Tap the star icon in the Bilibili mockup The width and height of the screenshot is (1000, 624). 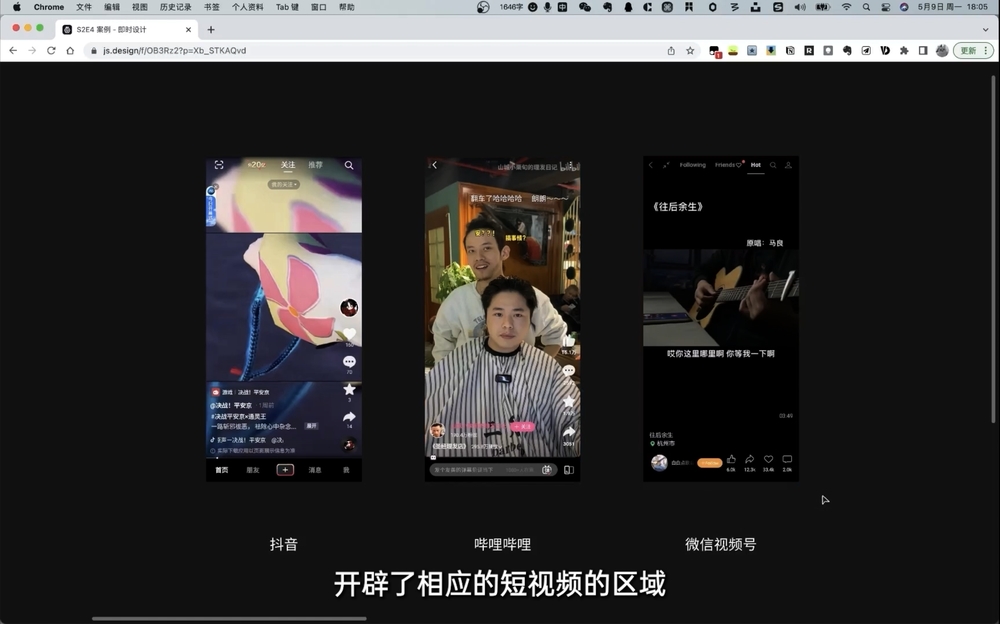pos(569,401)
